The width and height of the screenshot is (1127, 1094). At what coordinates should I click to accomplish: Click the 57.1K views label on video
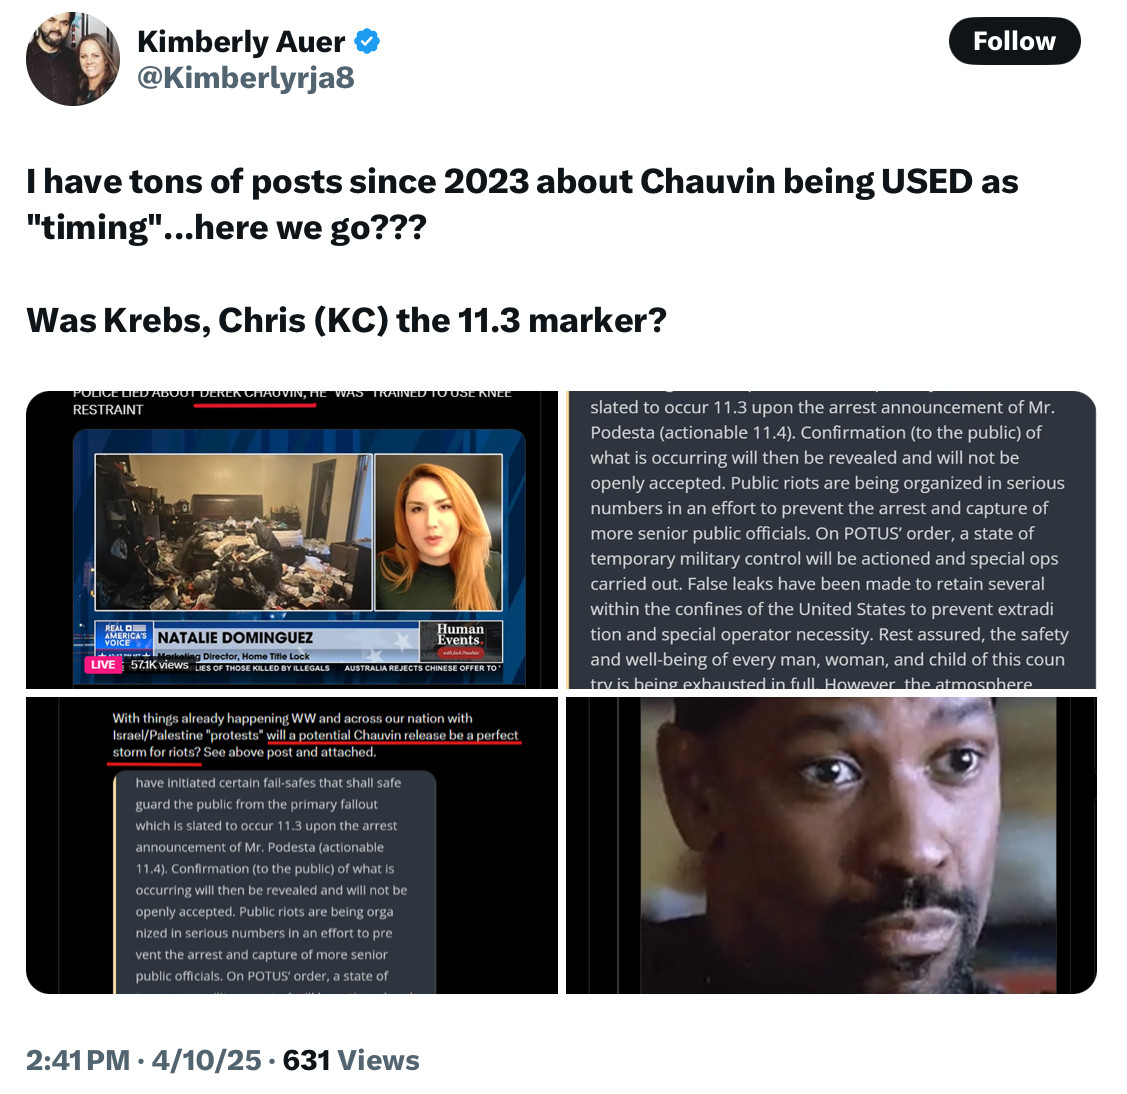click(x=159, y=665)
